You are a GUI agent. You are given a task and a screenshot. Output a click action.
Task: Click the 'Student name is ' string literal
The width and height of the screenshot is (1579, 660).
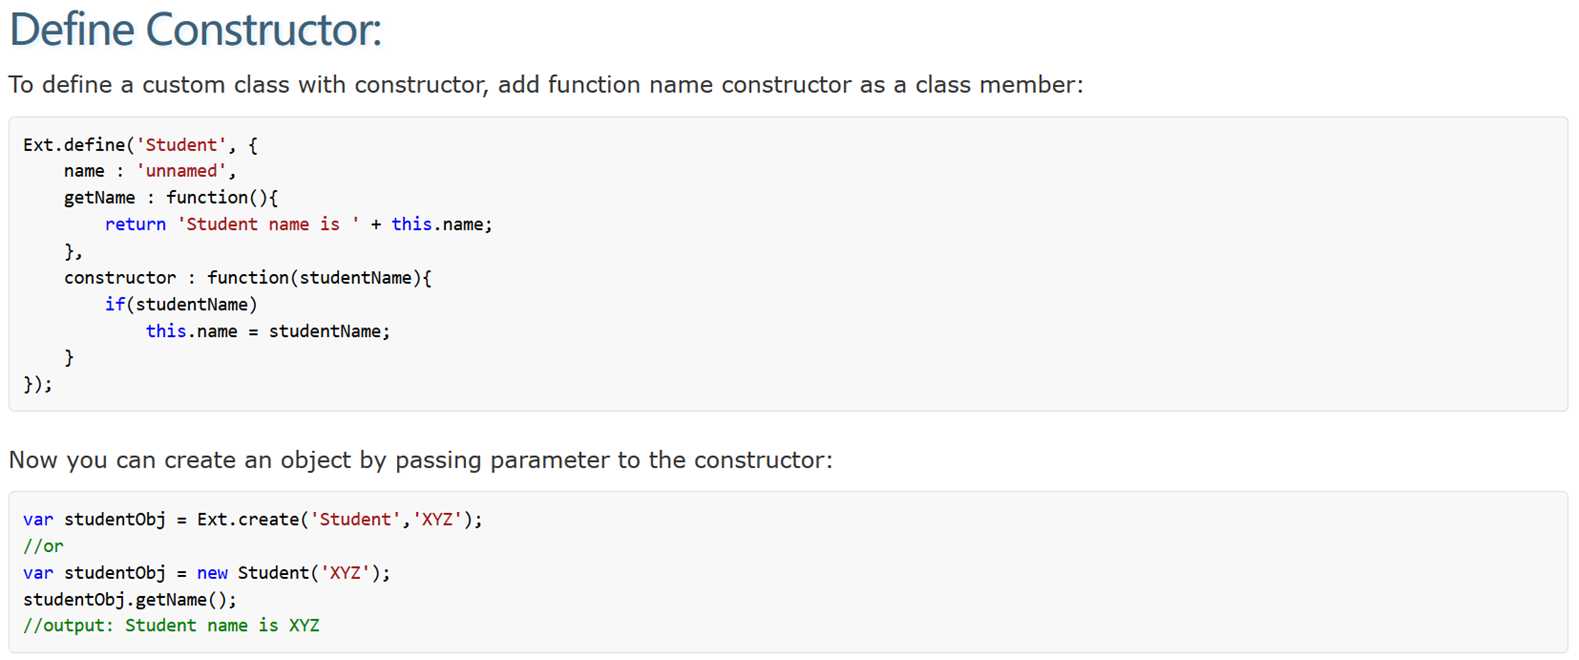coord(268,225)
